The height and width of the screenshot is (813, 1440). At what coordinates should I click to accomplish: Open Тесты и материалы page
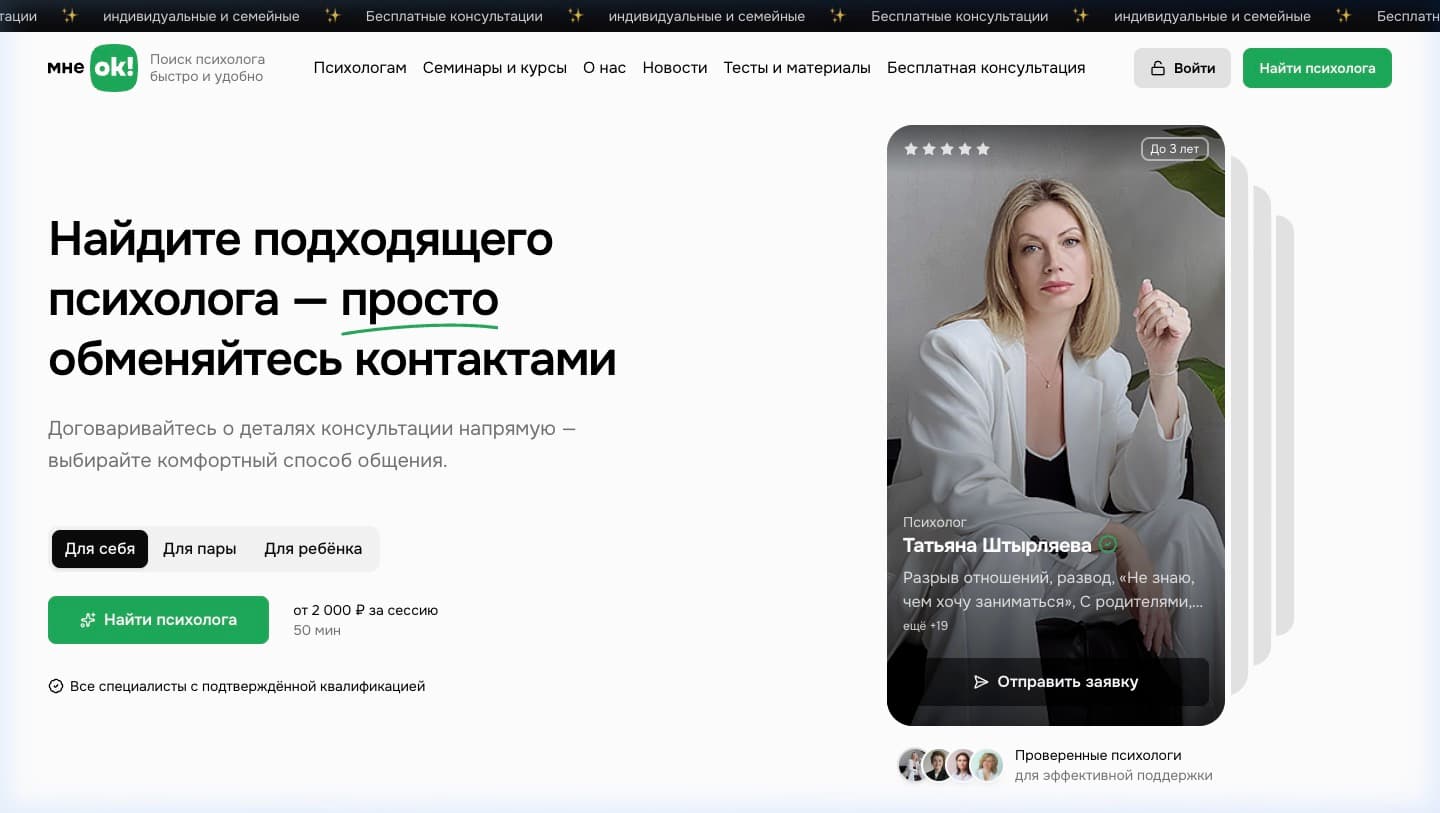[797, 68]
